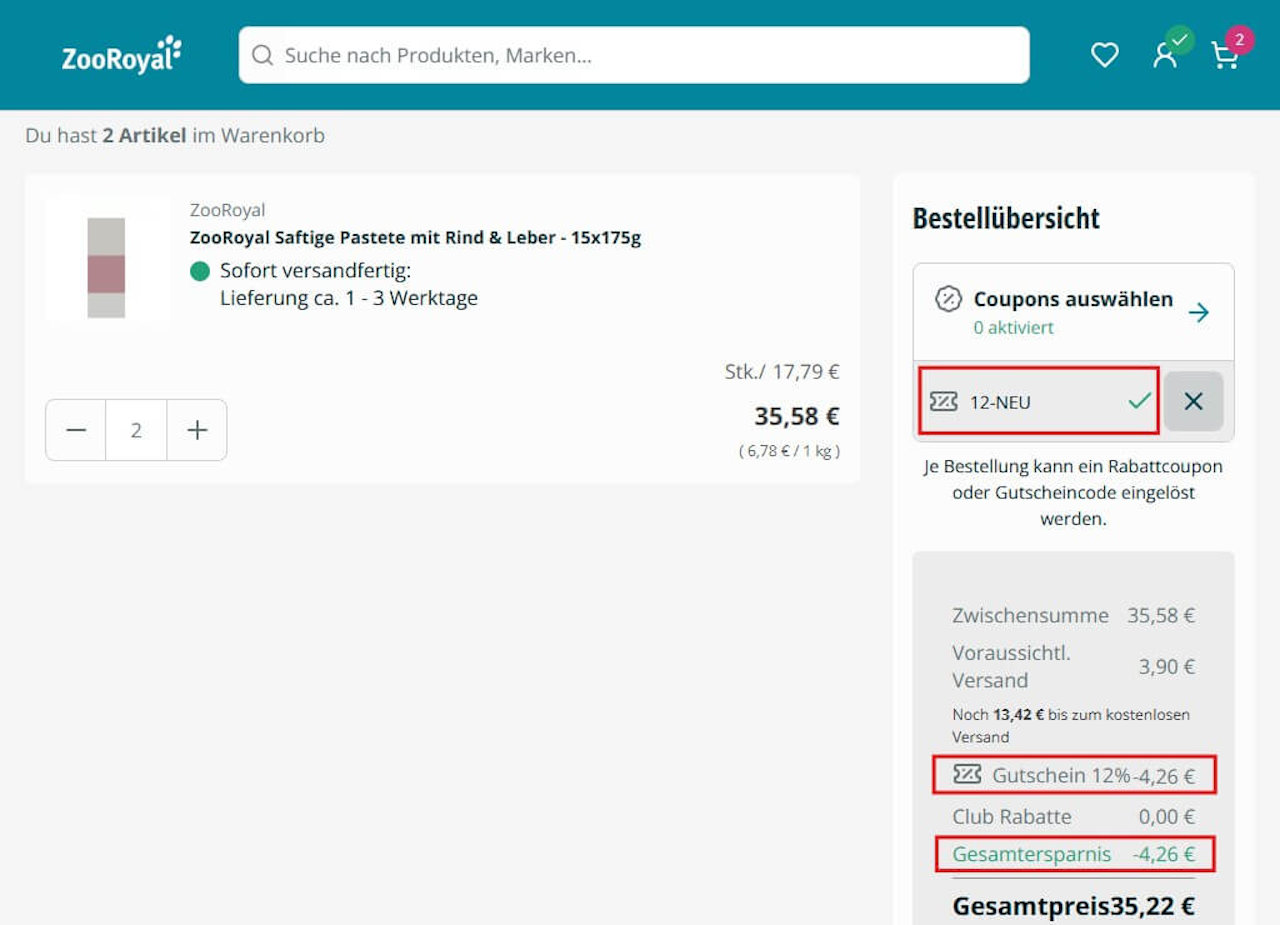
Task: Click the percent coupon badge icon
Action: click(x=948, y=299)
